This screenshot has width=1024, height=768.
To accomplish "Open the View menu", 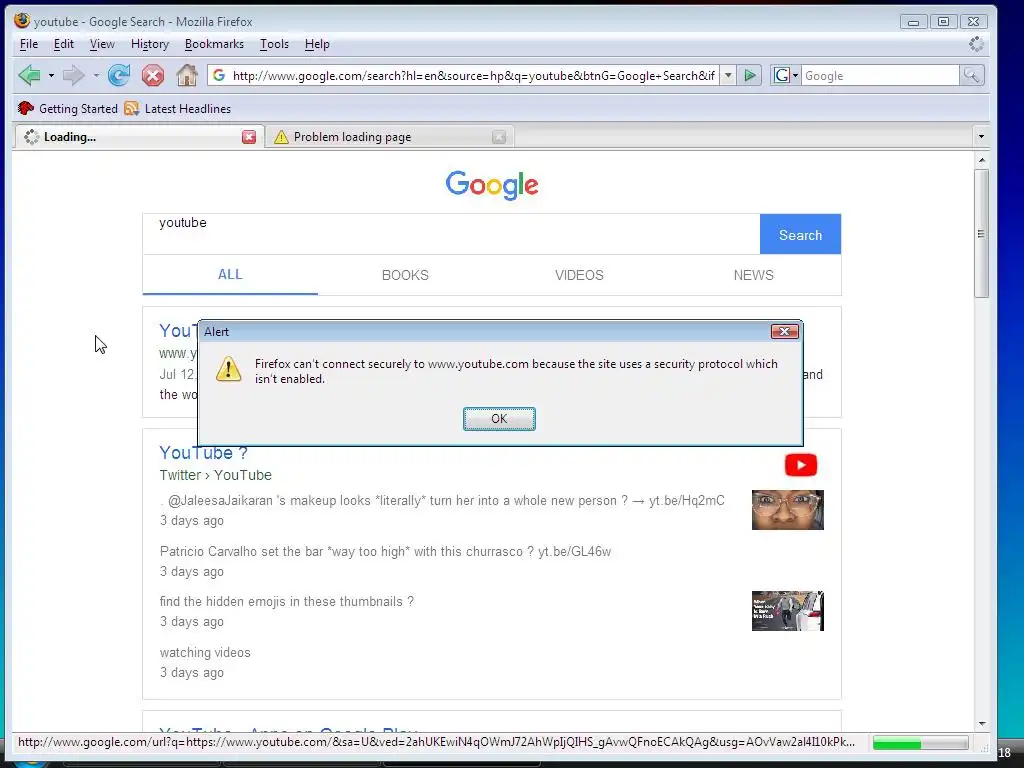I will coord(102,44).
